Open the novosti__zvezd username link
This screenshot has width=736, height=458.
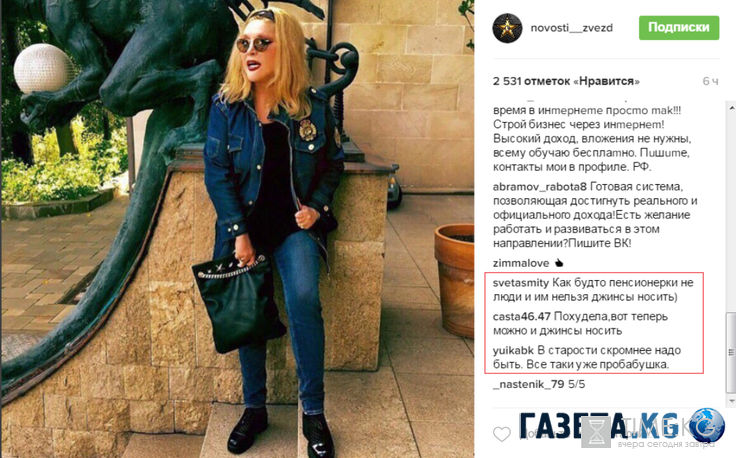click(571, 28)
